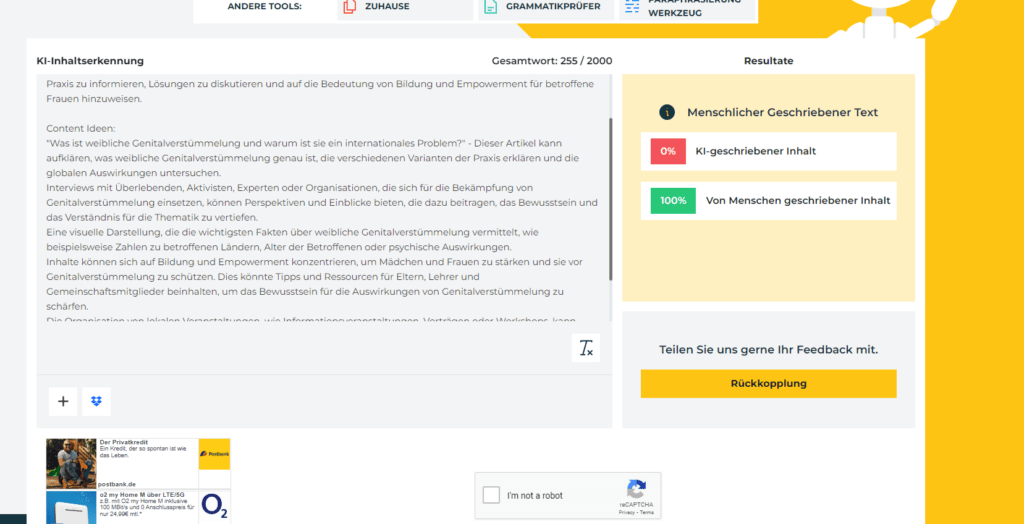Viewport: 1024px width, 524px height.
Task: Click the 0% red percentage badge
Action: coord(668,152)
